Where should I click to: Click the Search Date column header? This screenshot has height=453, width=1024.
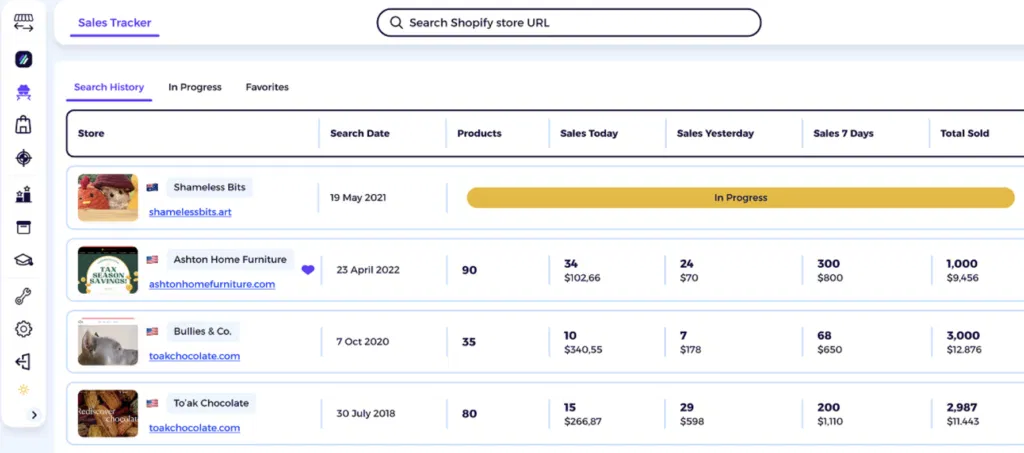point(360,133)
